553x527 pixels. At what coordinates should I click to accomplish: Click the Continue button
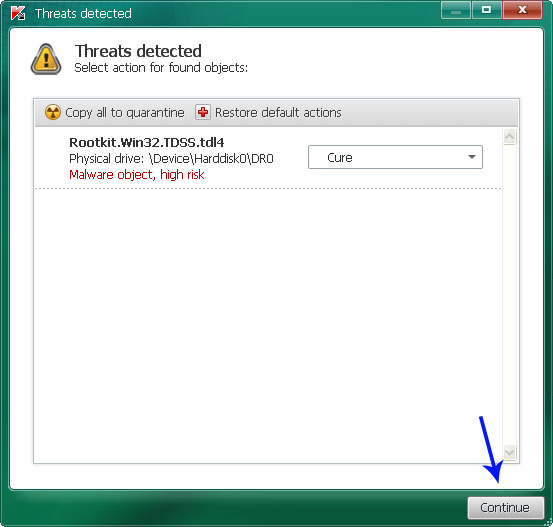tap(505, 508)
